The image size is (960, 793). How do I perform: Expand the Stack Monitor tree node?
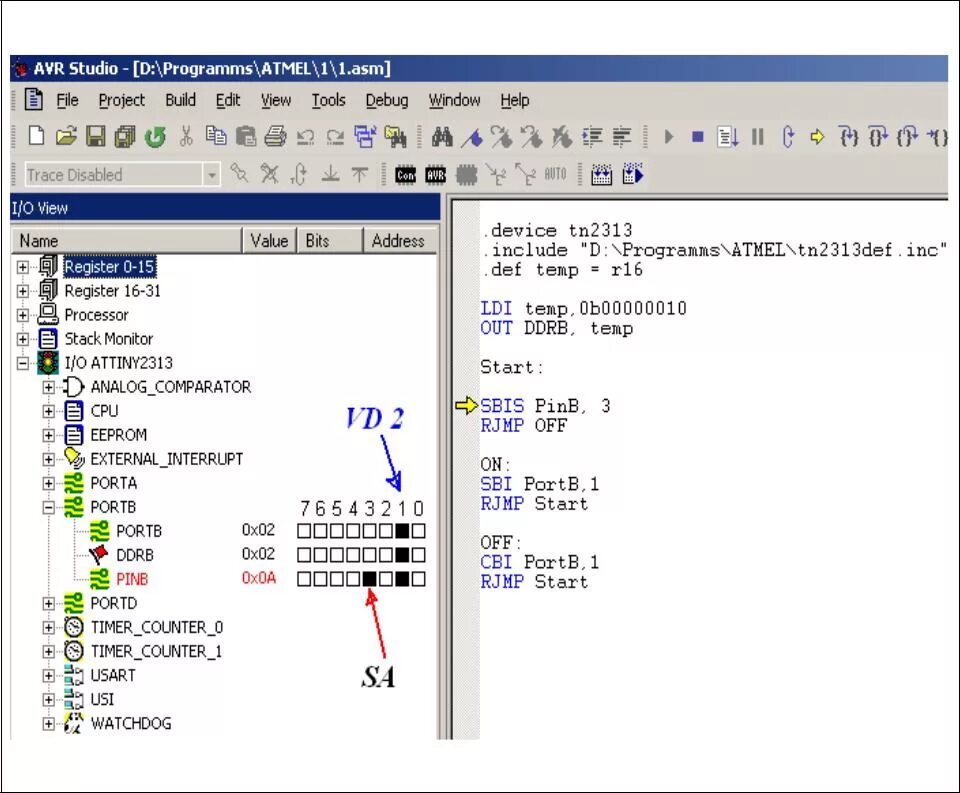(23, 339)
